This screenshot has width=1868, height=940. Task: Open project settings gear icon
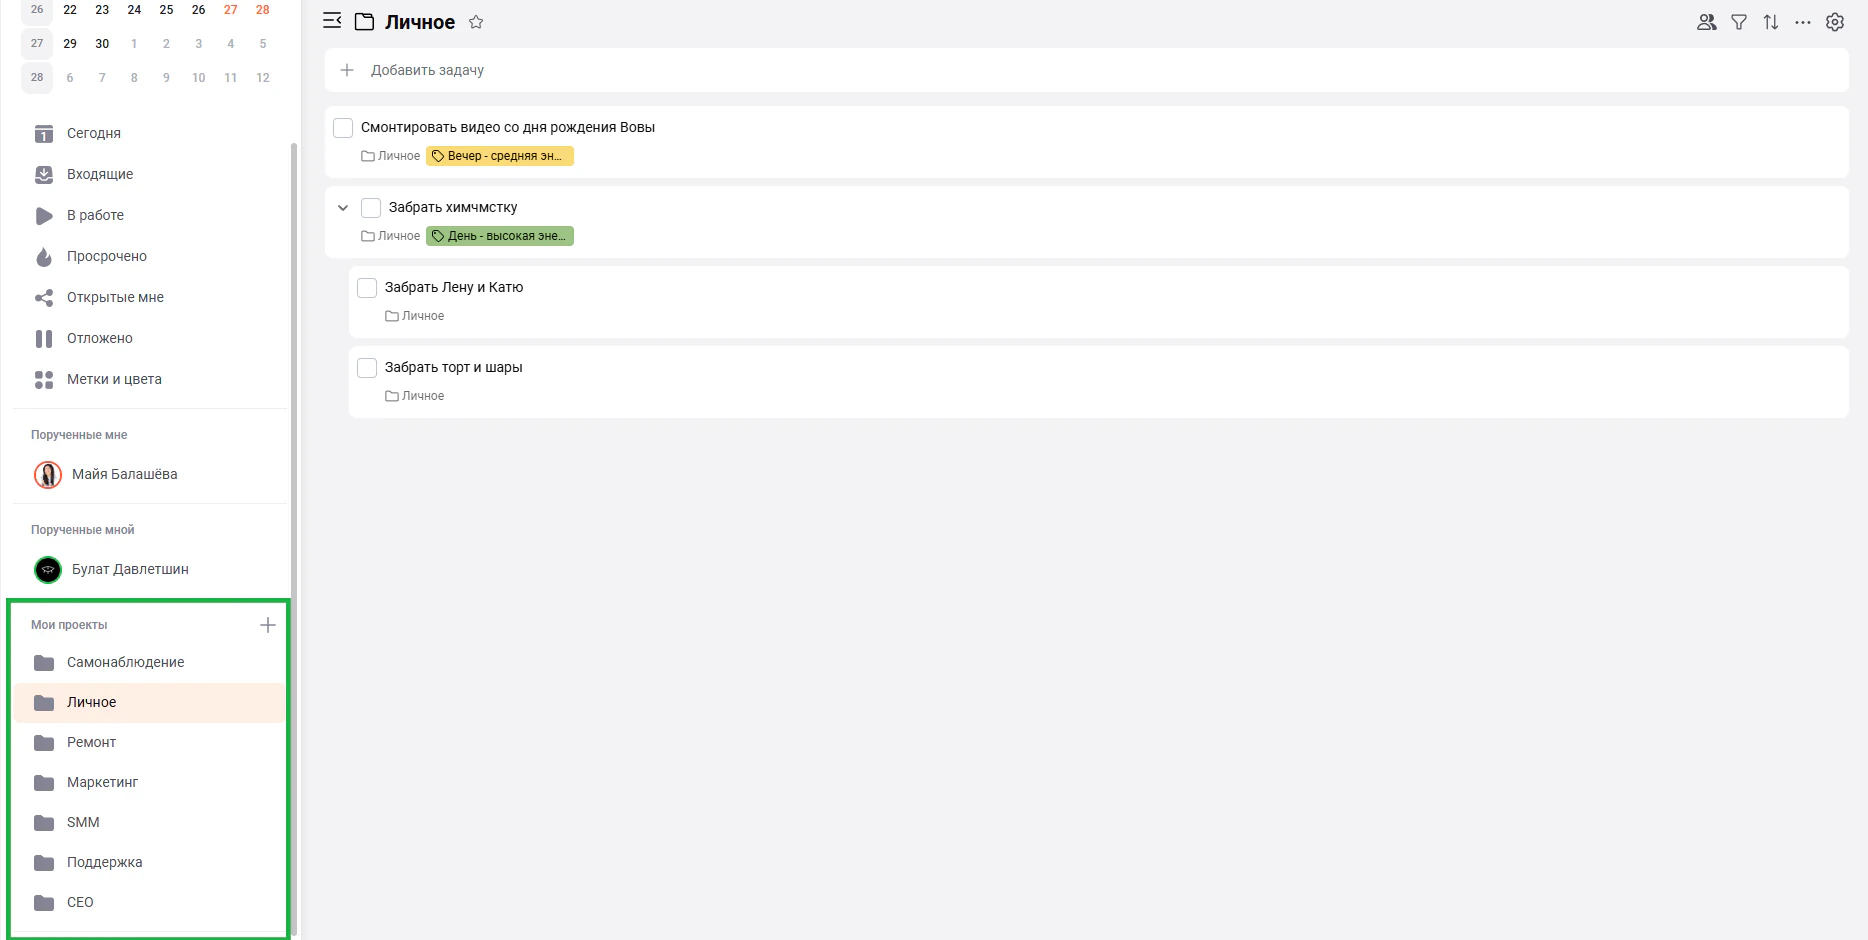[1835, 22]
